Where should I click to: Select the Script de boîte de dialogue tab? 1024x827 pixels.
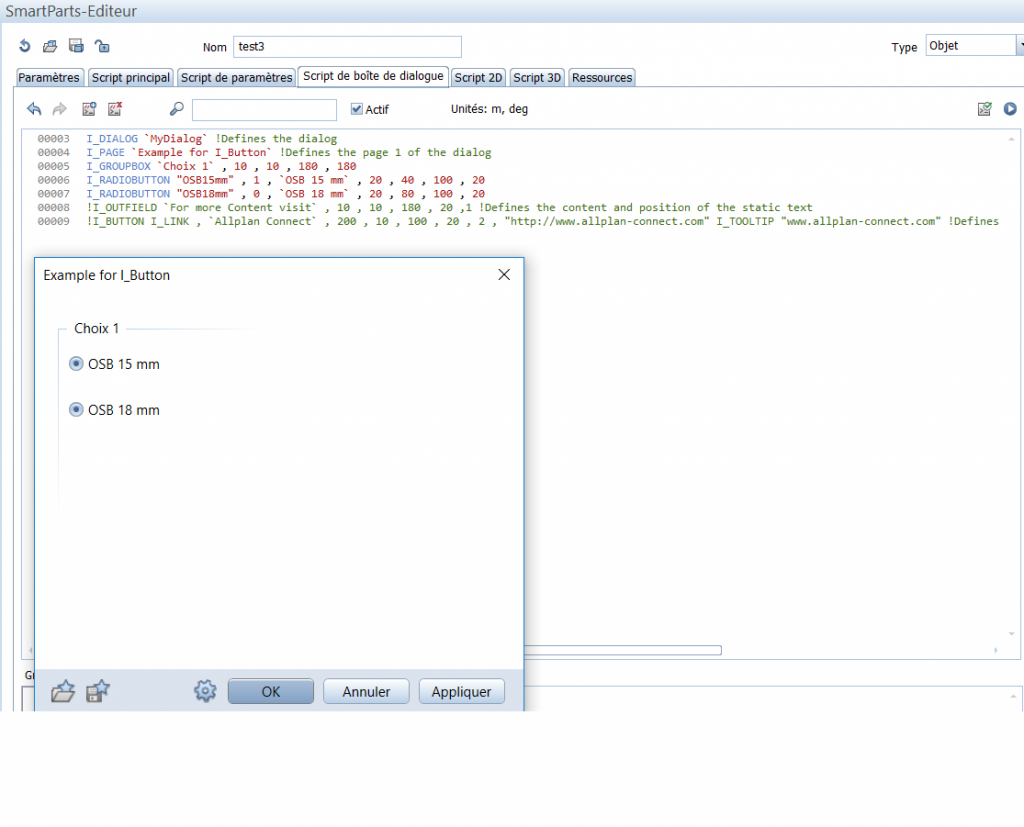point(373,76)
